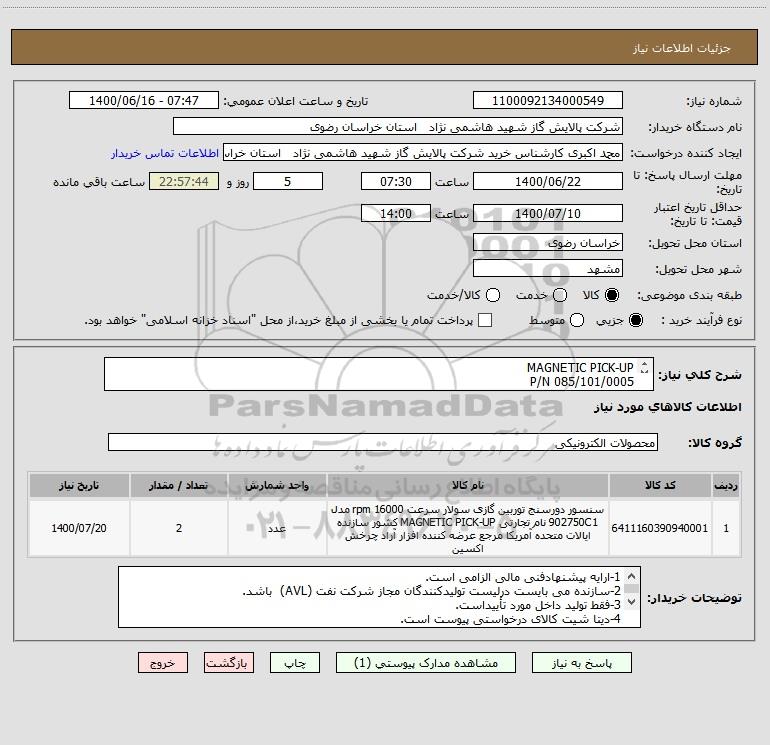Click the شماره نیاز number field
Image resolution: width=770 pixels, height=745 pixels.
coord(548,100)
